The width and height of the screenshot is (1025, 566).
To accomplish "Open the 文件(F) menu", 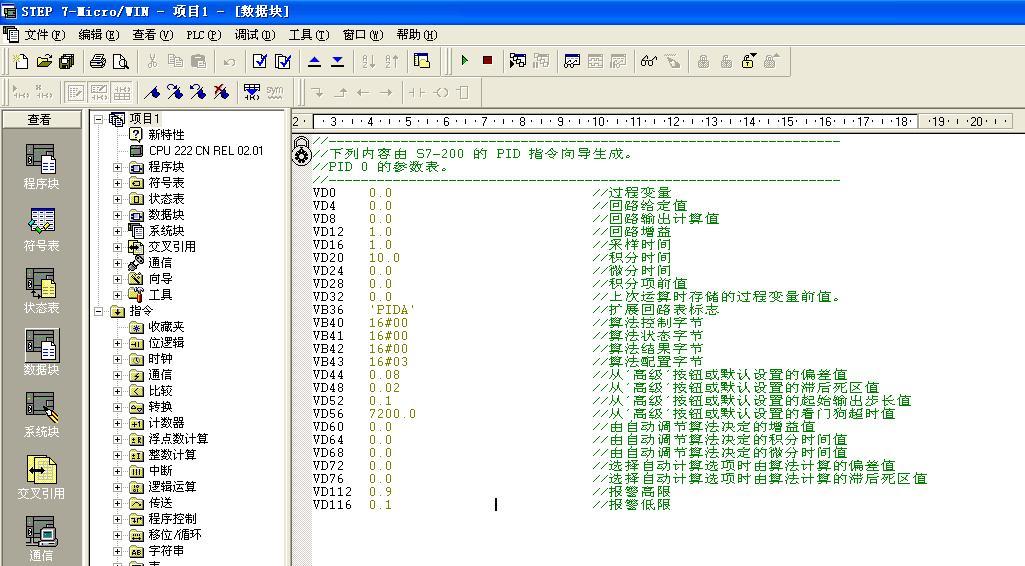I will click(x=44, y=35).
